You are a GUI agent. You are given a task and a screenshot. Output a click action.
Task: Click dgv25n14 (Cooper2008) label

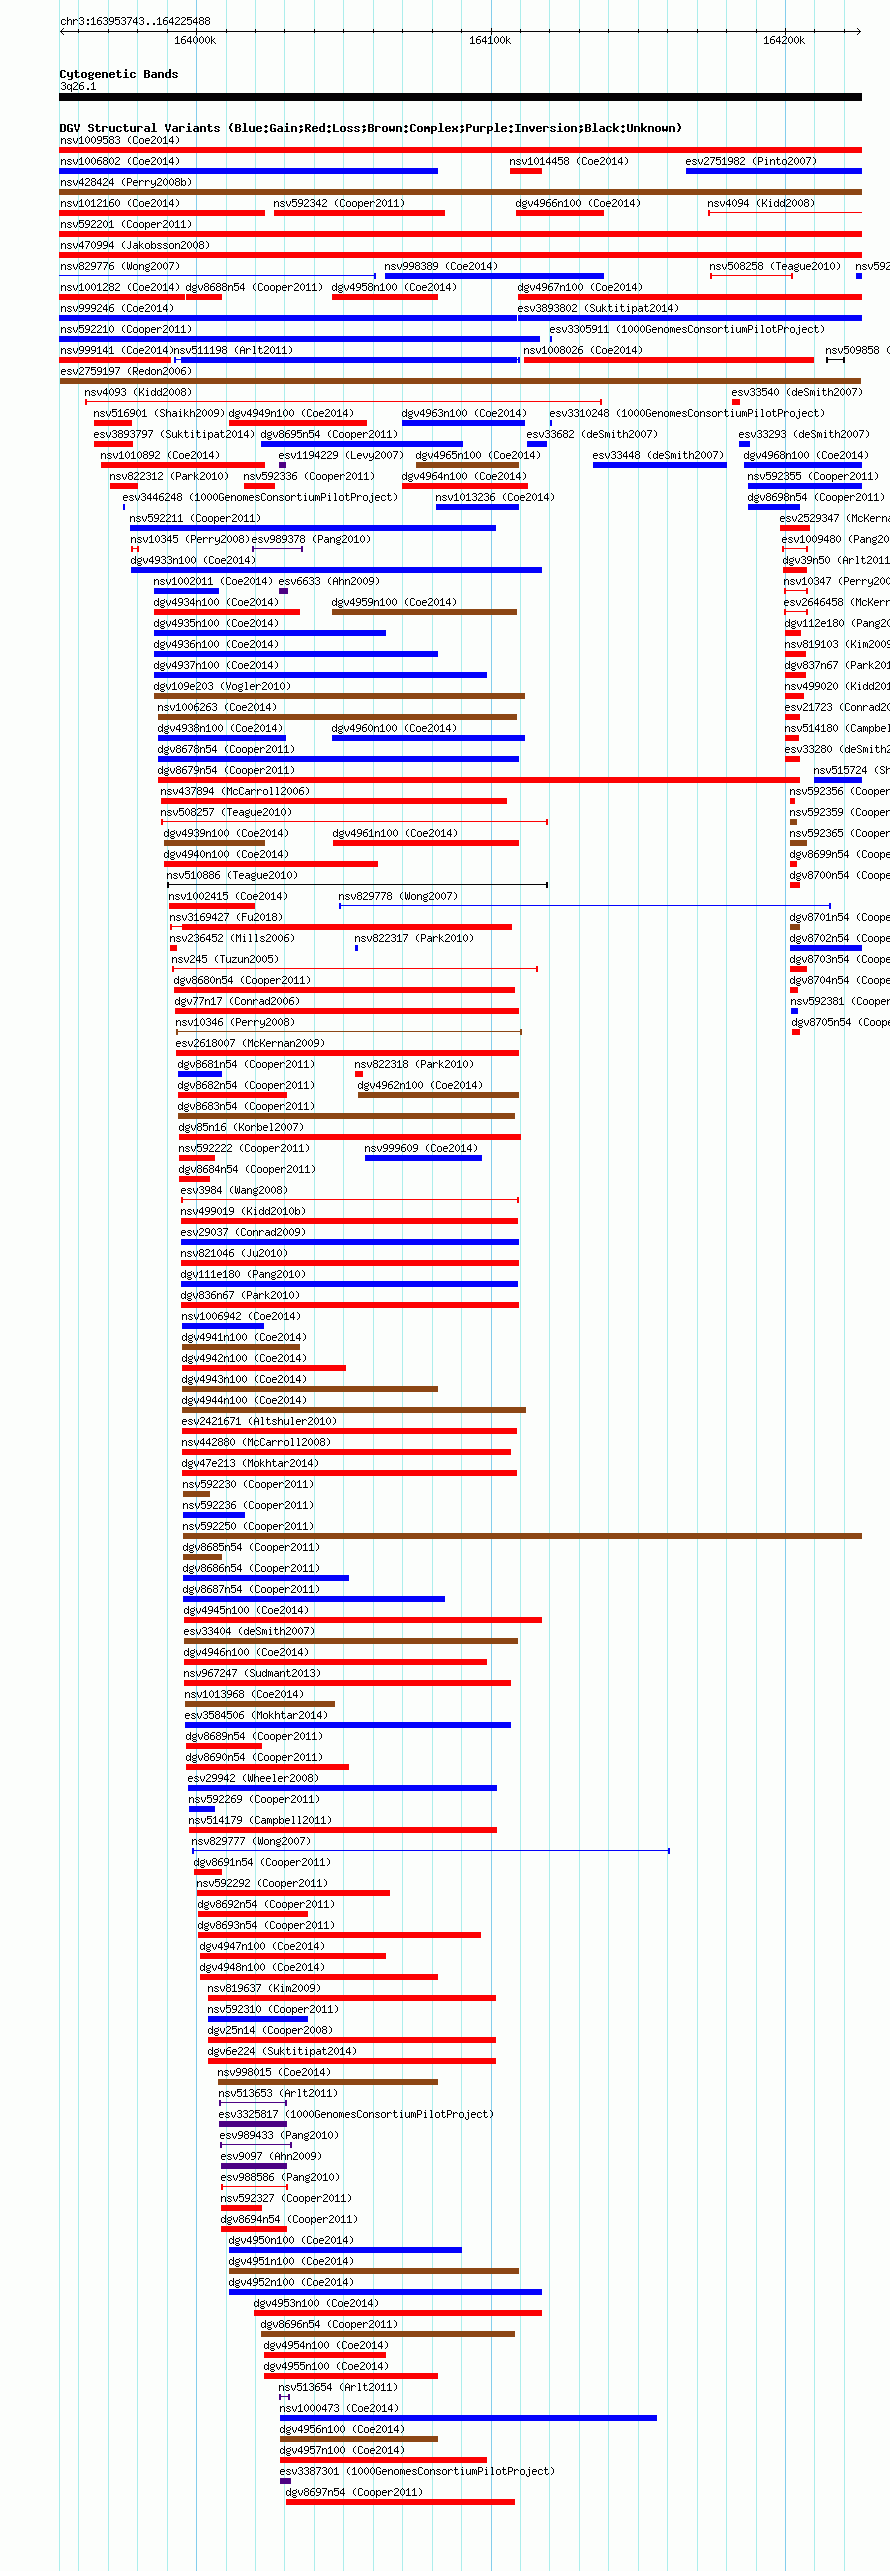click(270, 2030)
